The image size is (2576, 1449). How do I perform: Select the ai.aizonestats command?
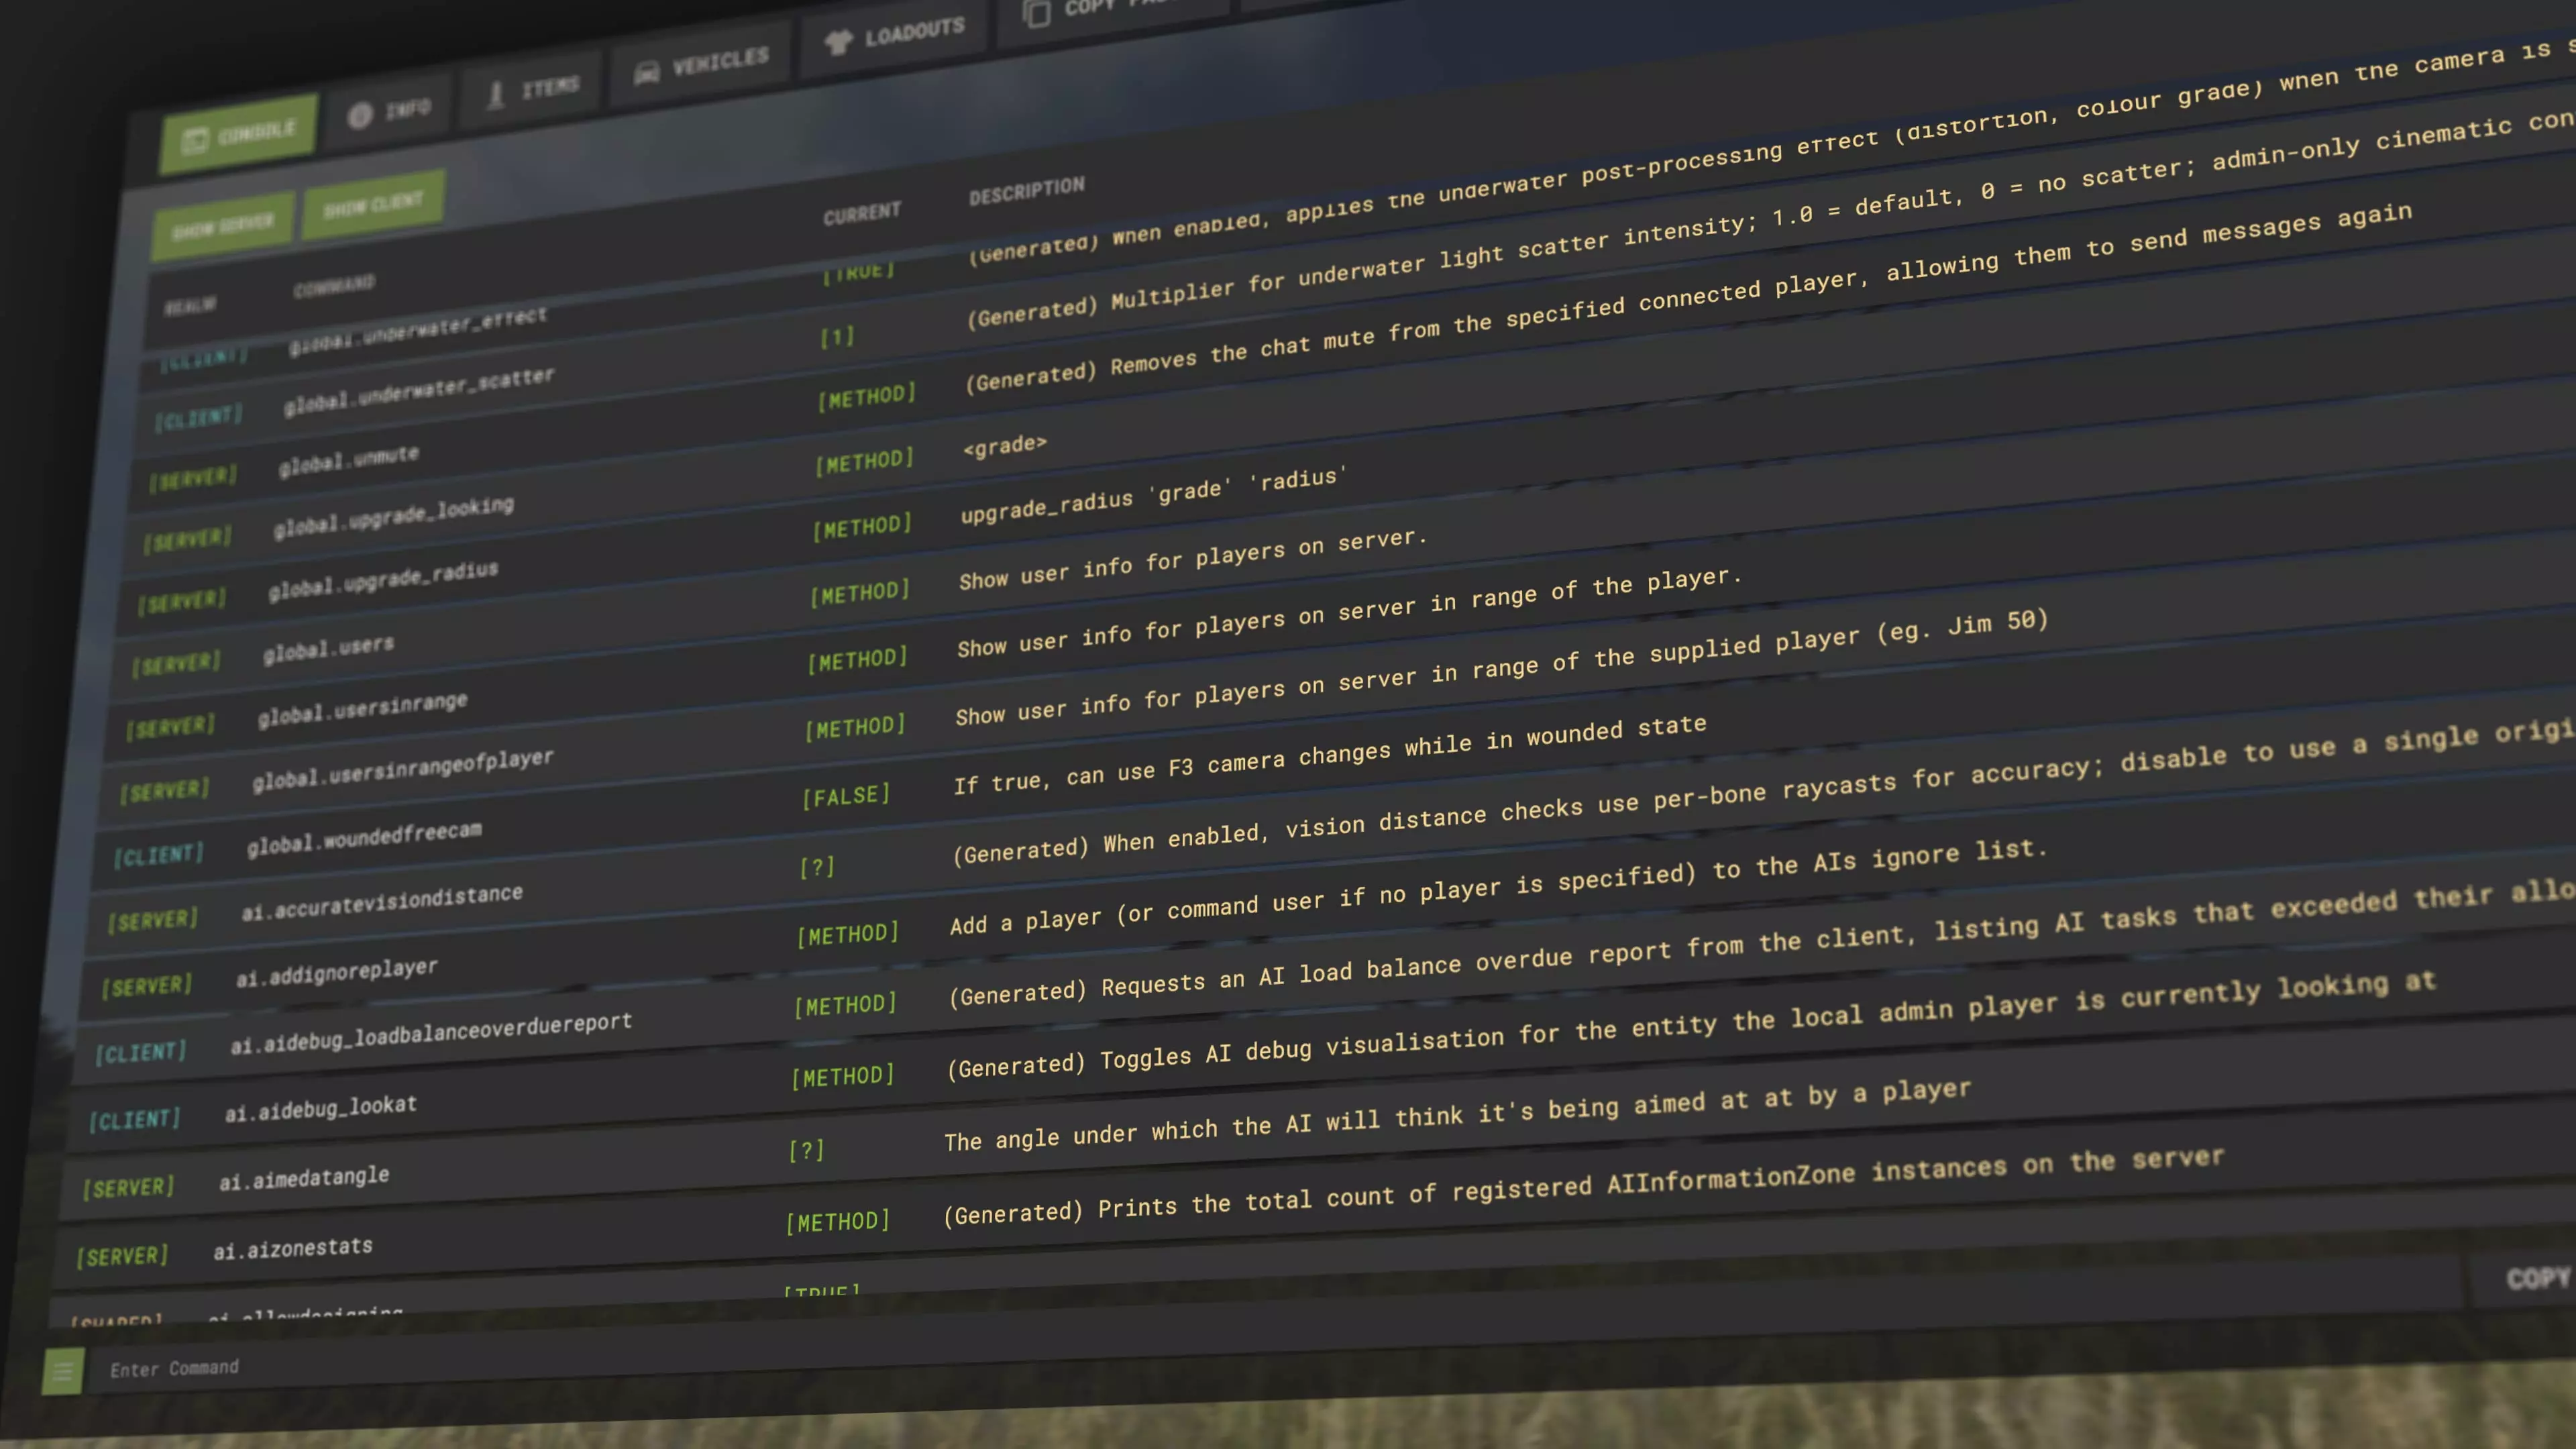(x=292, y=1249)
